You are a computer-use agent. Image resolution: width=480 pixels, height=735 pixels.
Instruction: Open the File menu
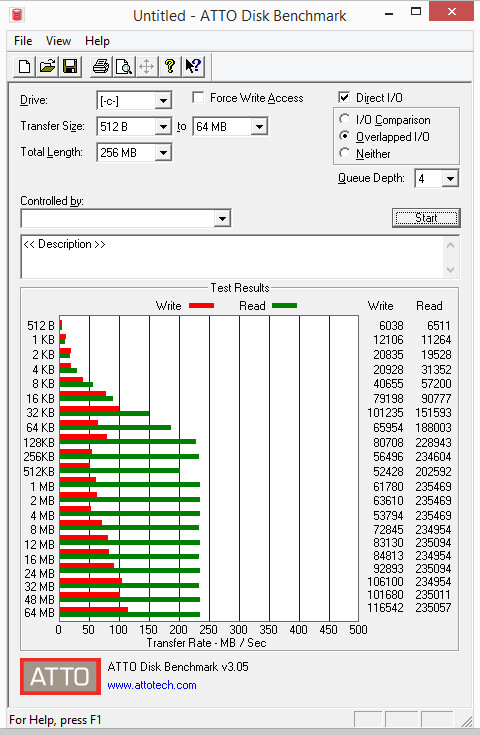(23, 41)
